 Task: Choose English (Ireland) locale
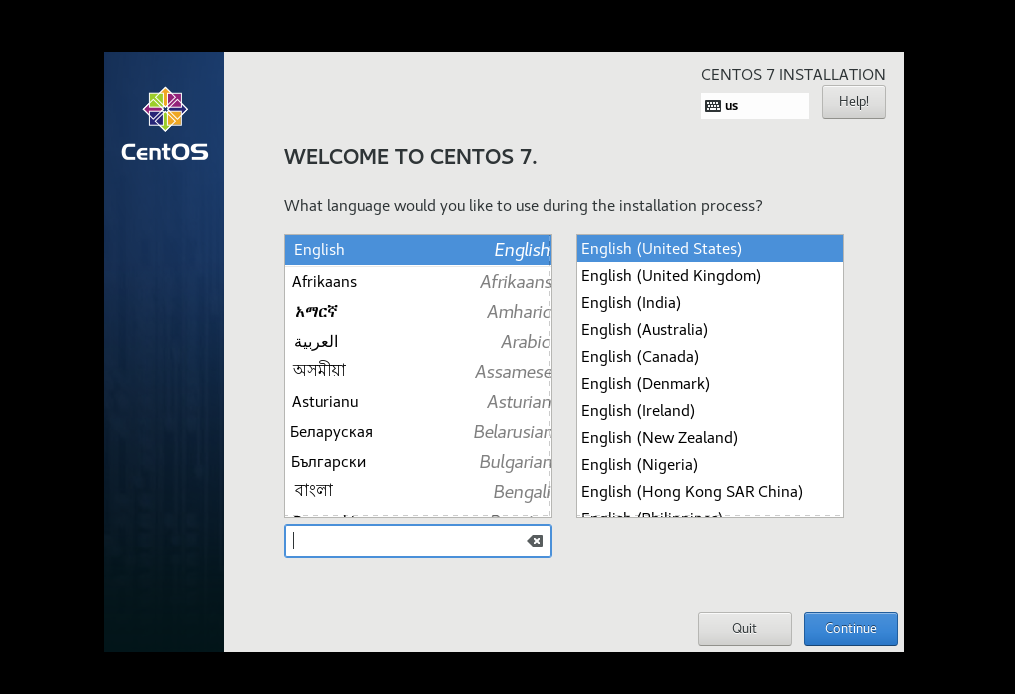pos(710,411)
